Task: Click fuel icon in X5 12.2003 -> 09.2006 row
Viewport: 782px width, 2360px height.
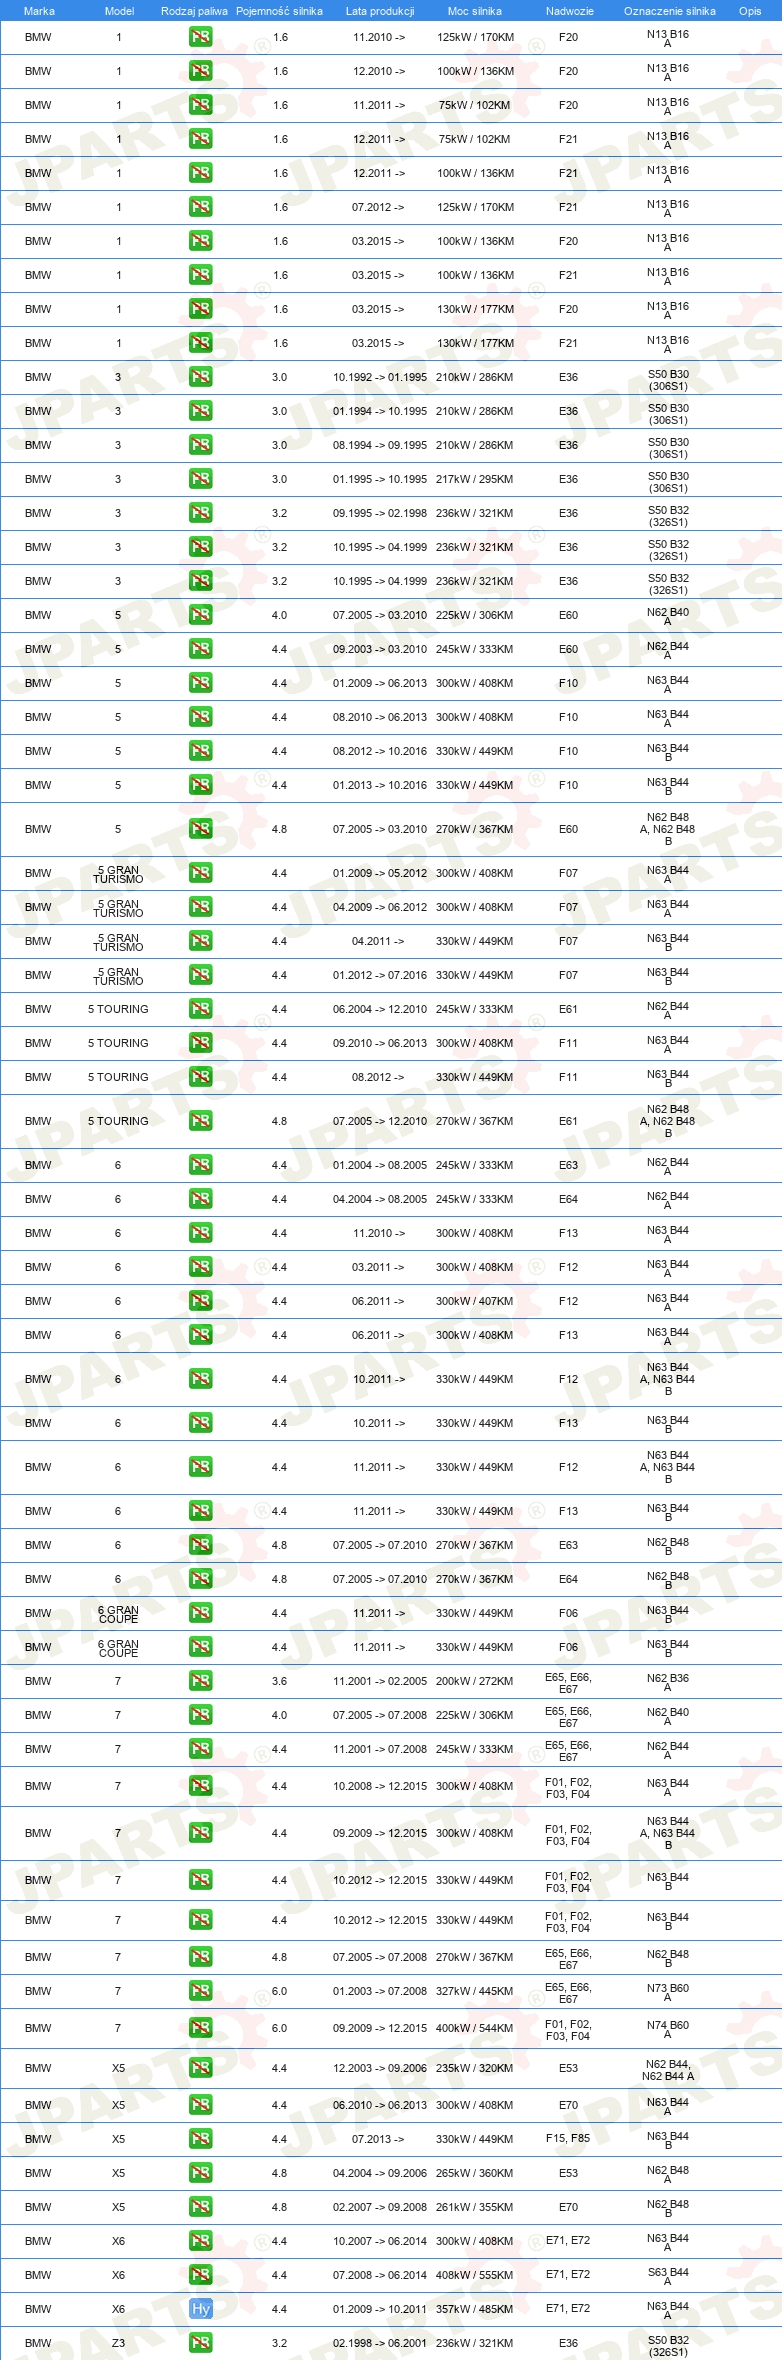Action: point(201,2068)
